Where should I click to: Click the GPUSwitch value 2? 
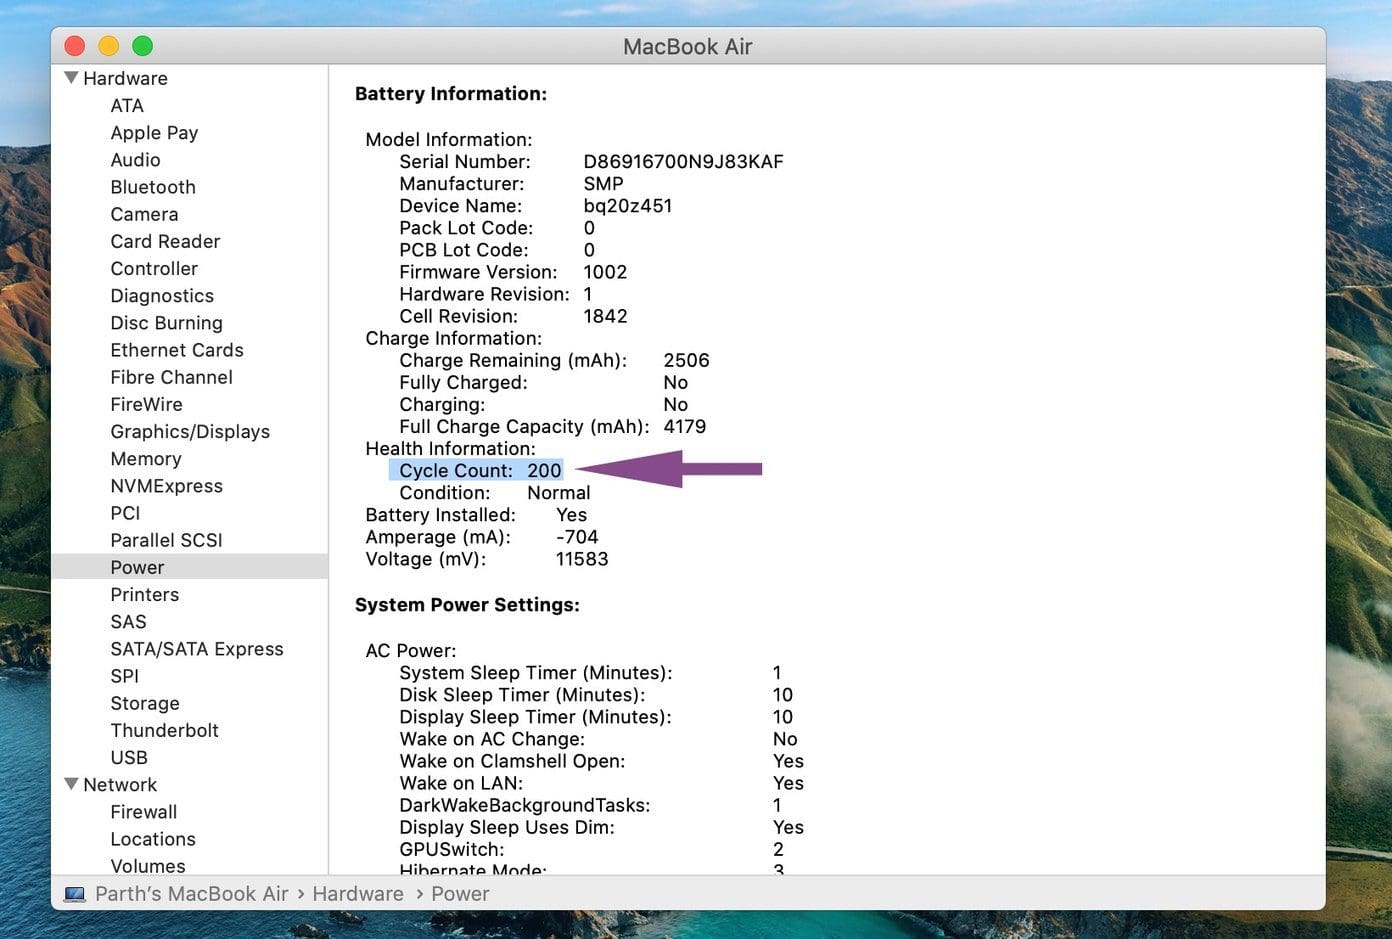click(x=778, y=849)
